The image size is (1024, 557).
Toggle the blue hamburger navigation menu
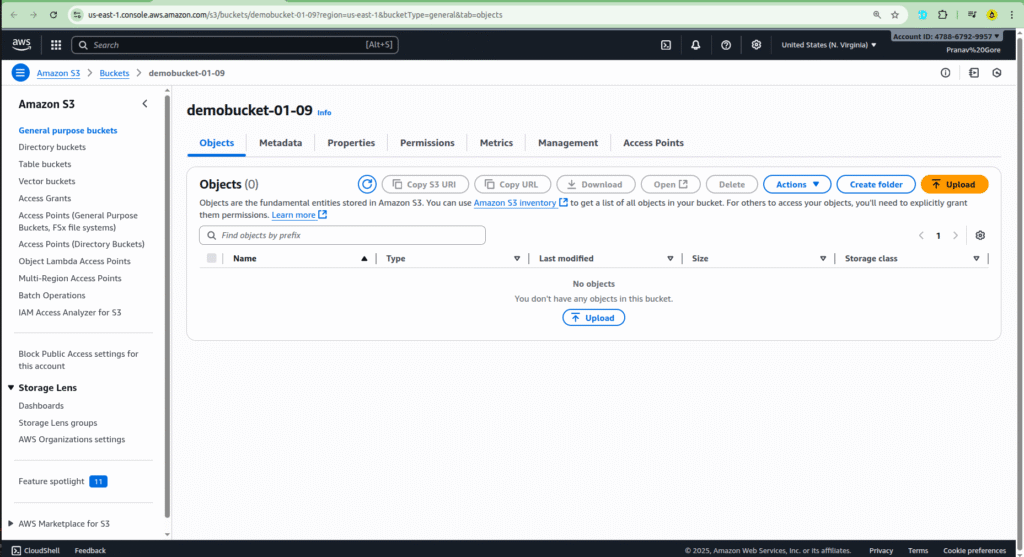(20, 72)
